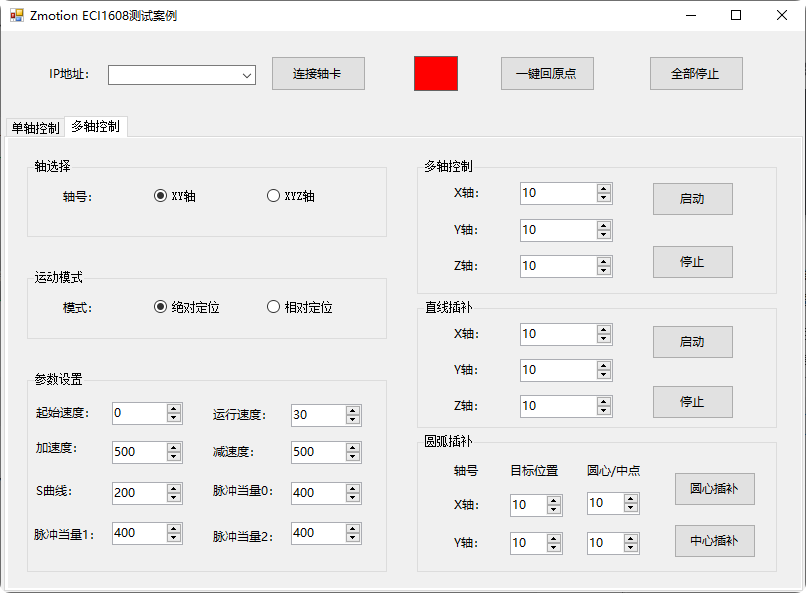Viewport: 806px width, 593px height.
Task: Click the 直线插补 Z轴 value field
Action: [558, 406]
